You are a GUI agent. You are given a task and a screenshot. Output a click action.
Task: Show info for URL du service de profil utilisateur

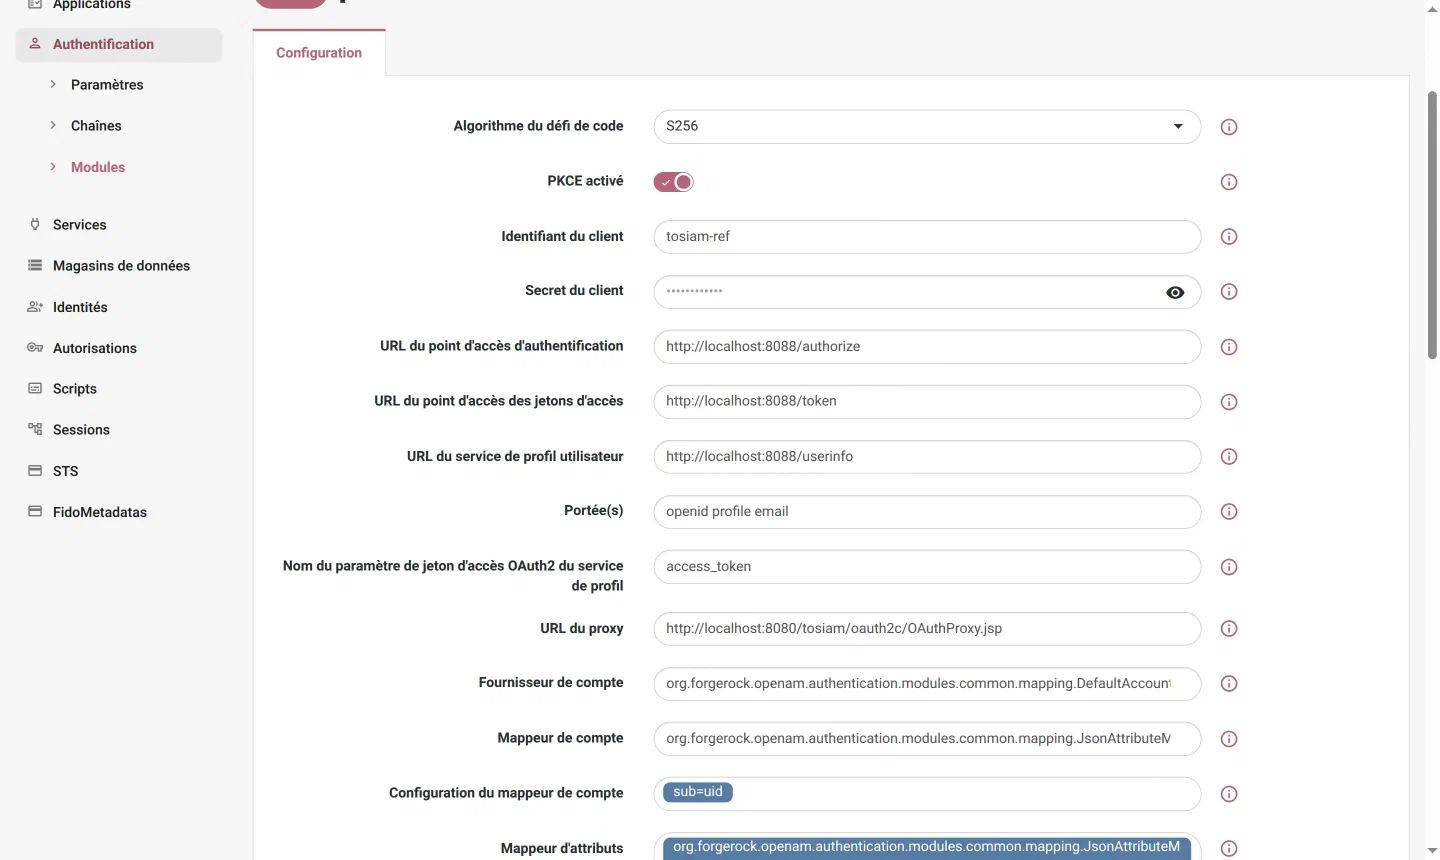click(x=1229, y=457)
